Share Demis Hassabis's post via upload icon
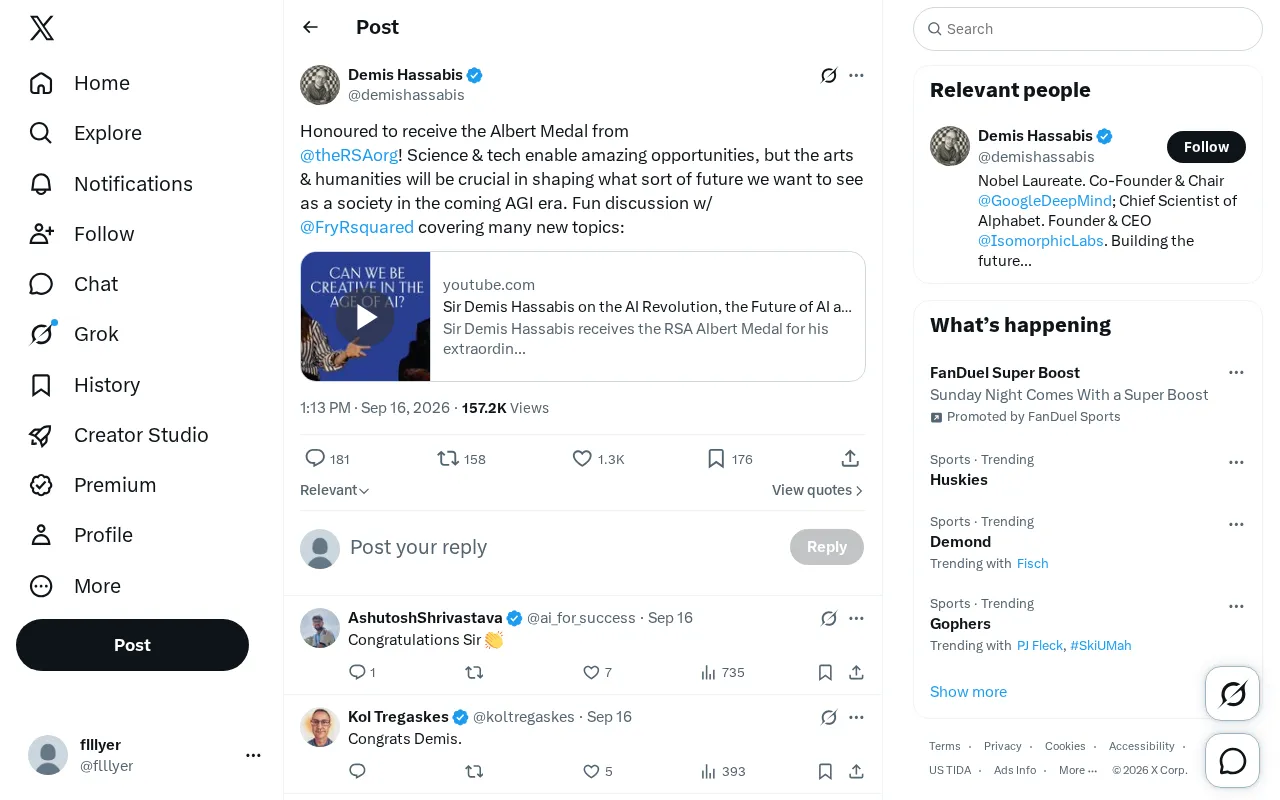 coord(850,459)
